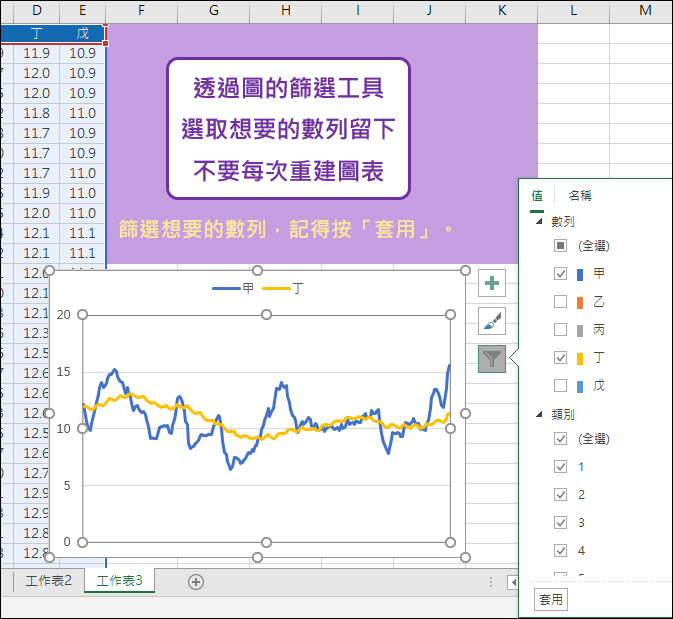Select the 丁 legend entry in chart
This screenshot has width=673, height=619.
283,288
